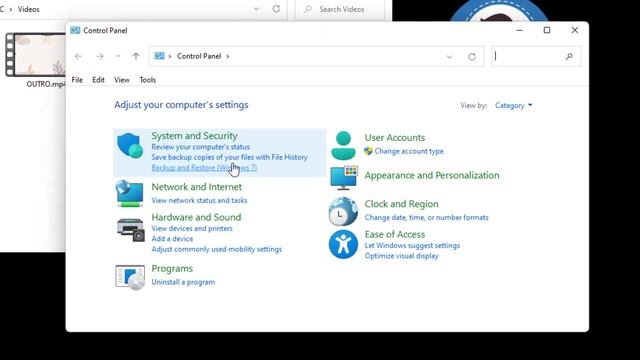Expand the chevron after Control Panel breadcrumb

pyautogui.click(x=228, y=56)
